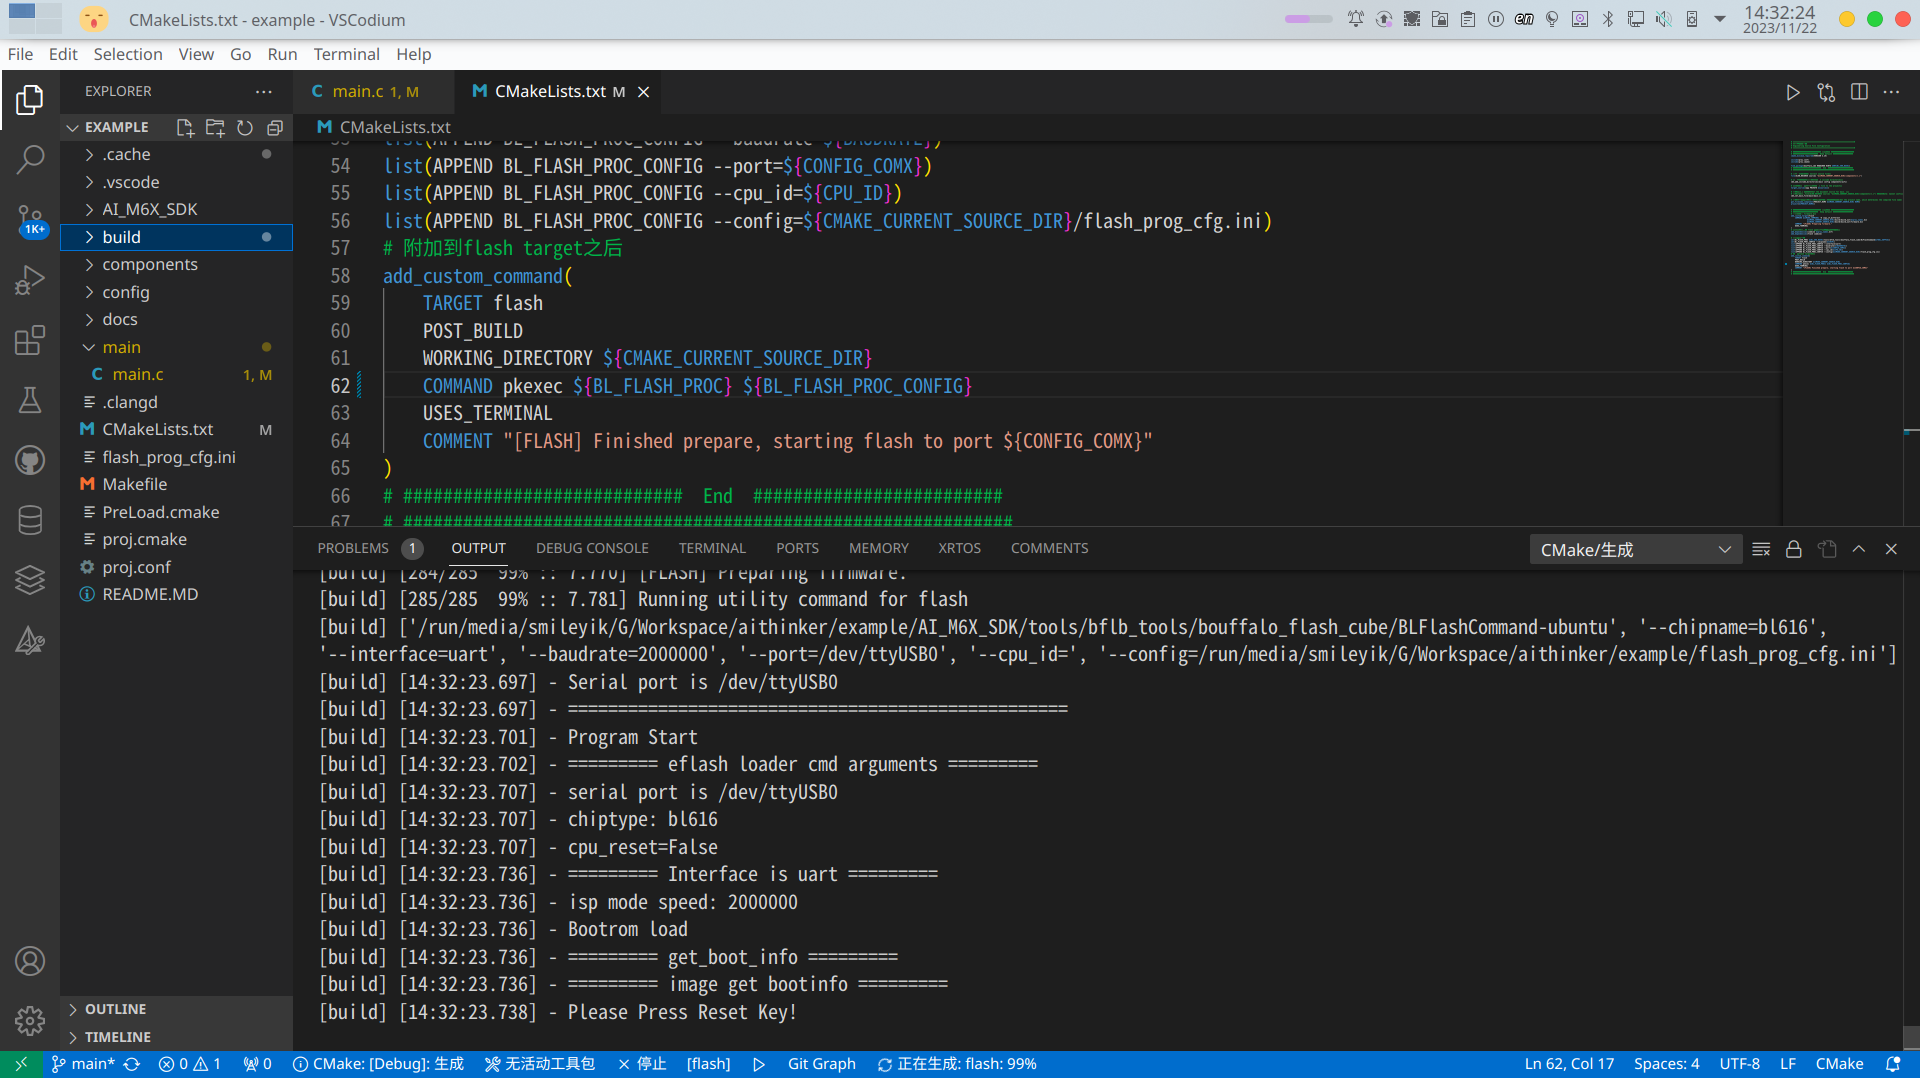Screen dimensions: 1920x1078
Task: Click the 停止 stop button in status bar
Action: coord(642,1064)
